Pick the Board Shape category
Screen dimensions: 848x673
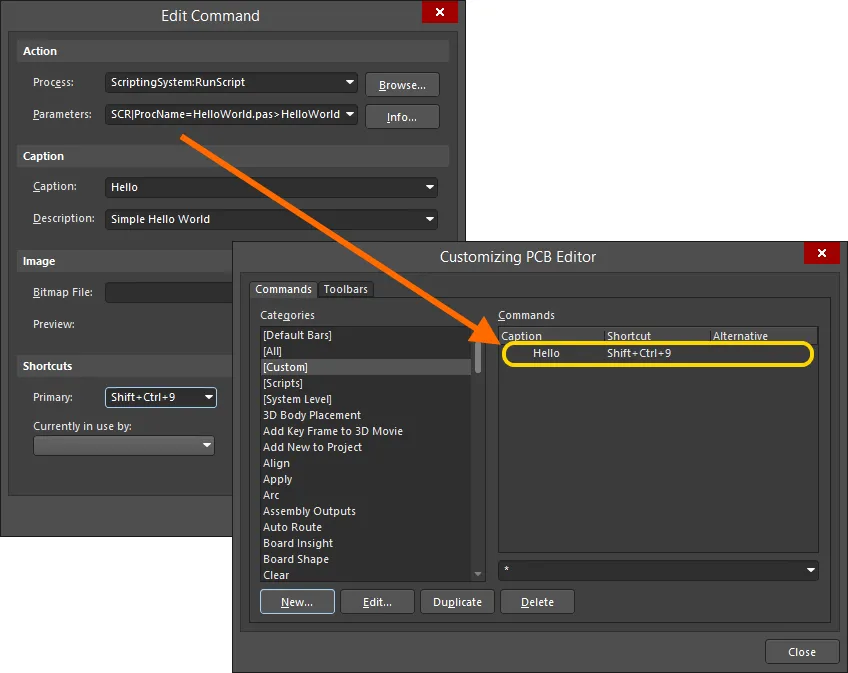pos(366,559)
